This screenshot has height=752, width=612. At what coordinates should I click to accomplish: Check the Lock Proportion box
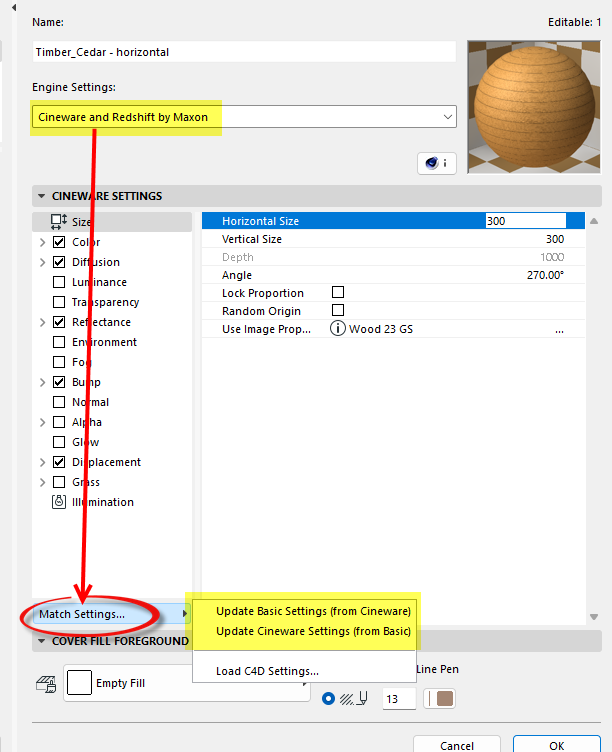pyautogui.click(x=338, y=292)
